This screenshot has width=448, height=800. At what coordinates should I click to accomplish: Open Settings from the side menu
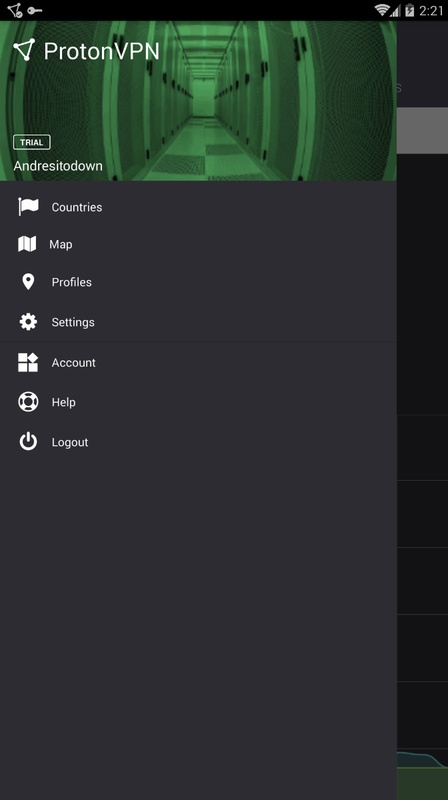[x=198, y=322]
